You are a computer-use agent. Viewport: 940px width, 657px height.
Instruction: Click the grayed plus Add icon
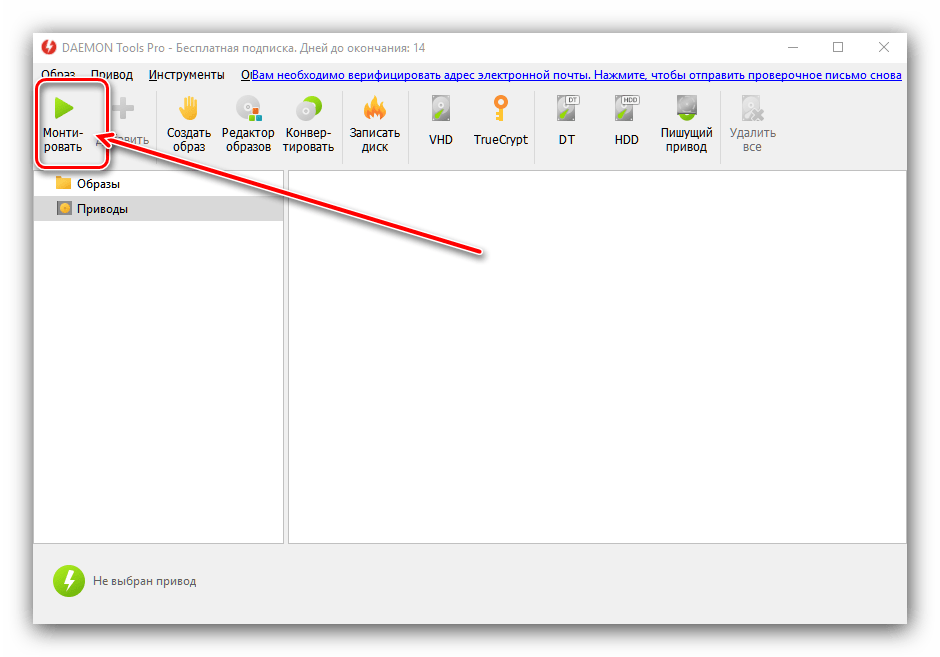[123, 109]
